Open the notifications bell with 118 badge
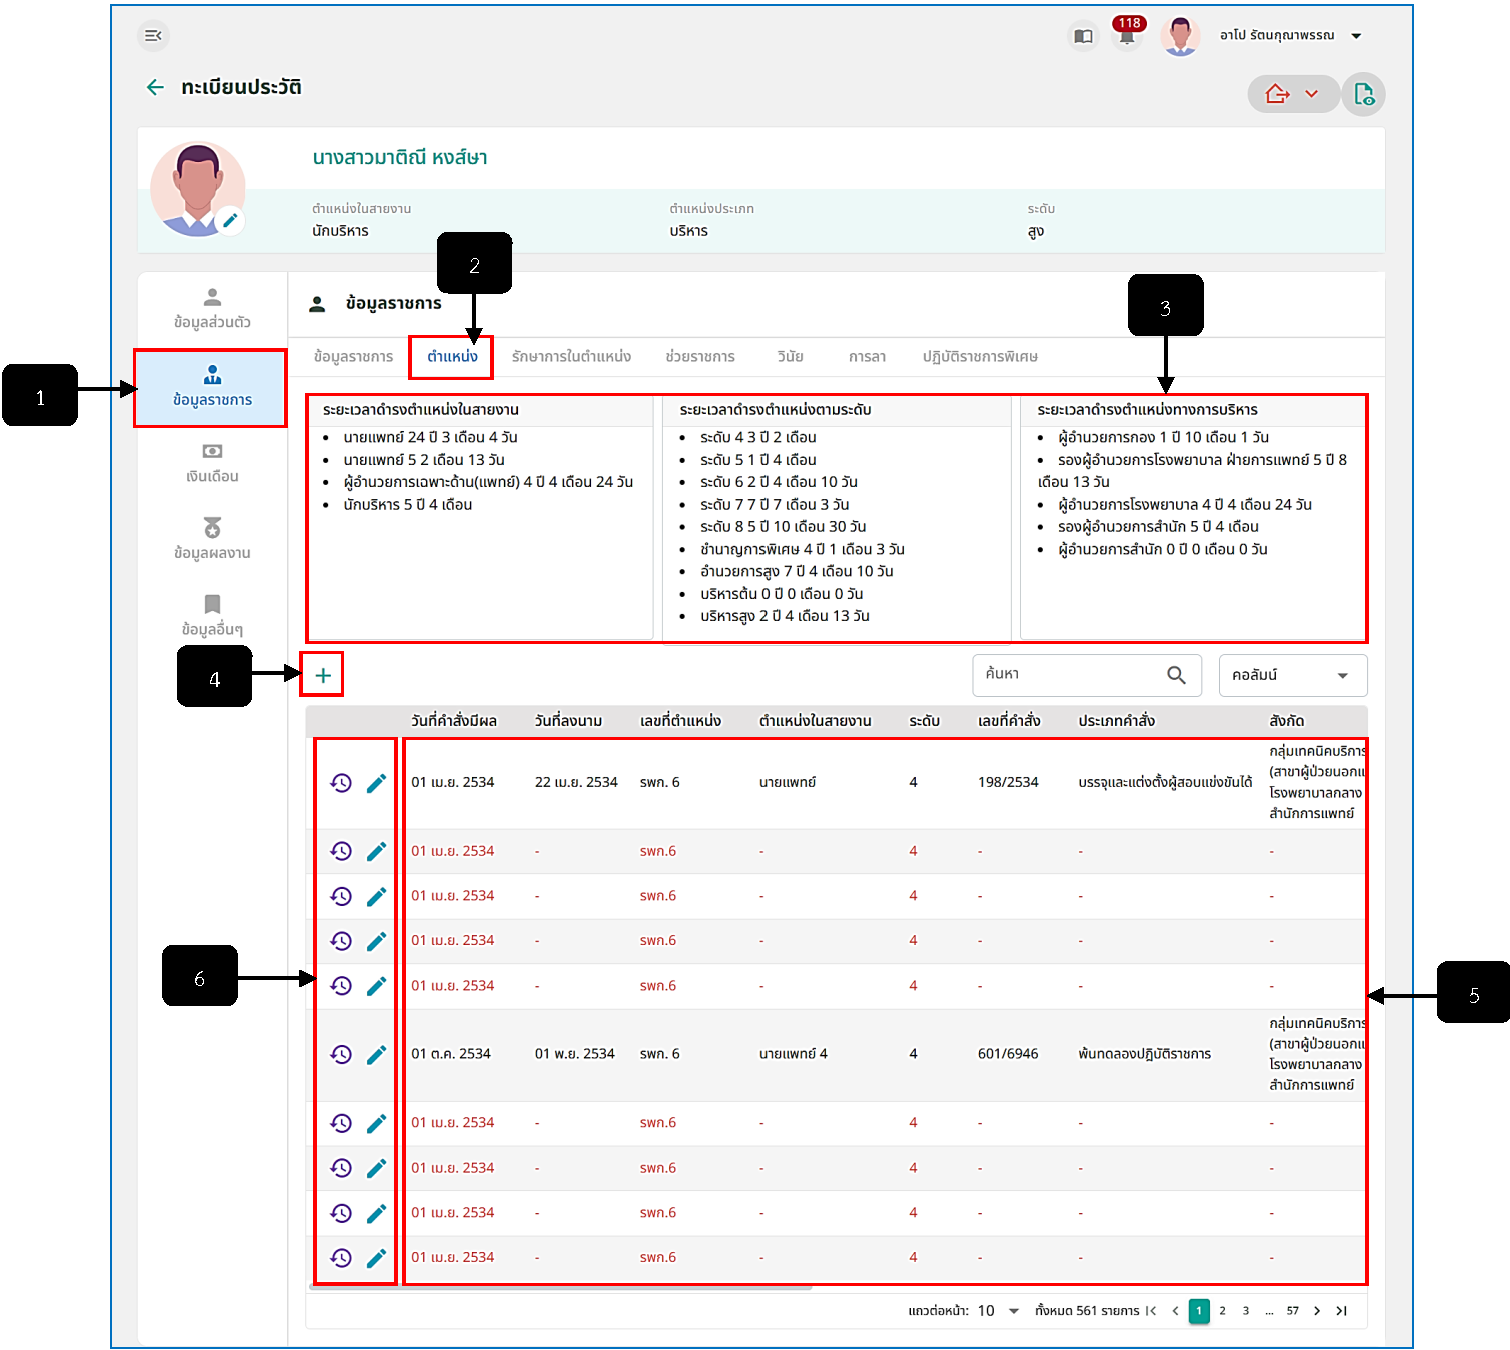The width and height of the screenshot is (1510, 1350). 1127,35
